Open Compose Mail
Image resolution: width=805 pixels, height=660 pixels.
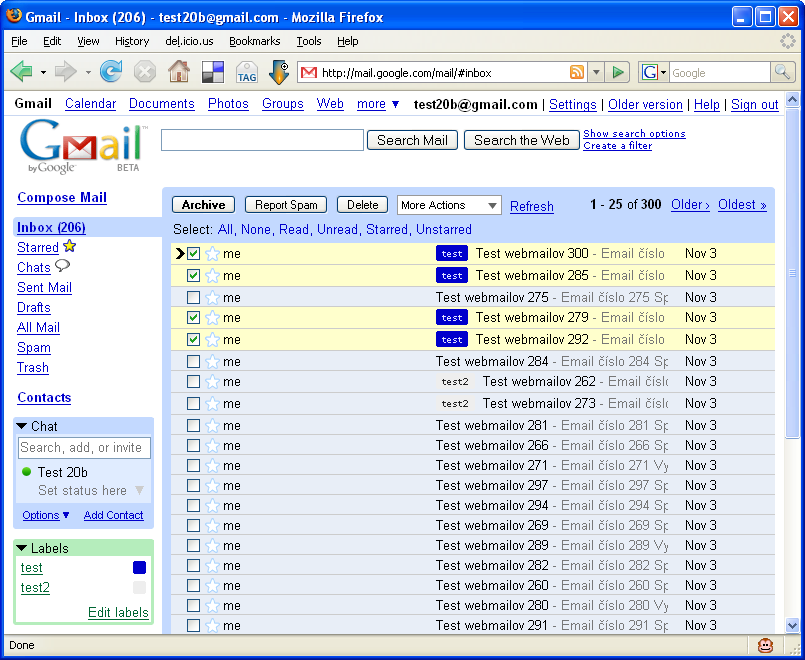[x=62, y=198]
